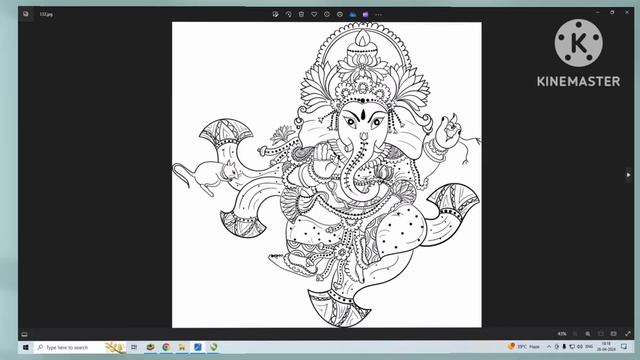Delete the image with the trash icon
Screen dimensions: 640x360
click(x=301, y=14)
